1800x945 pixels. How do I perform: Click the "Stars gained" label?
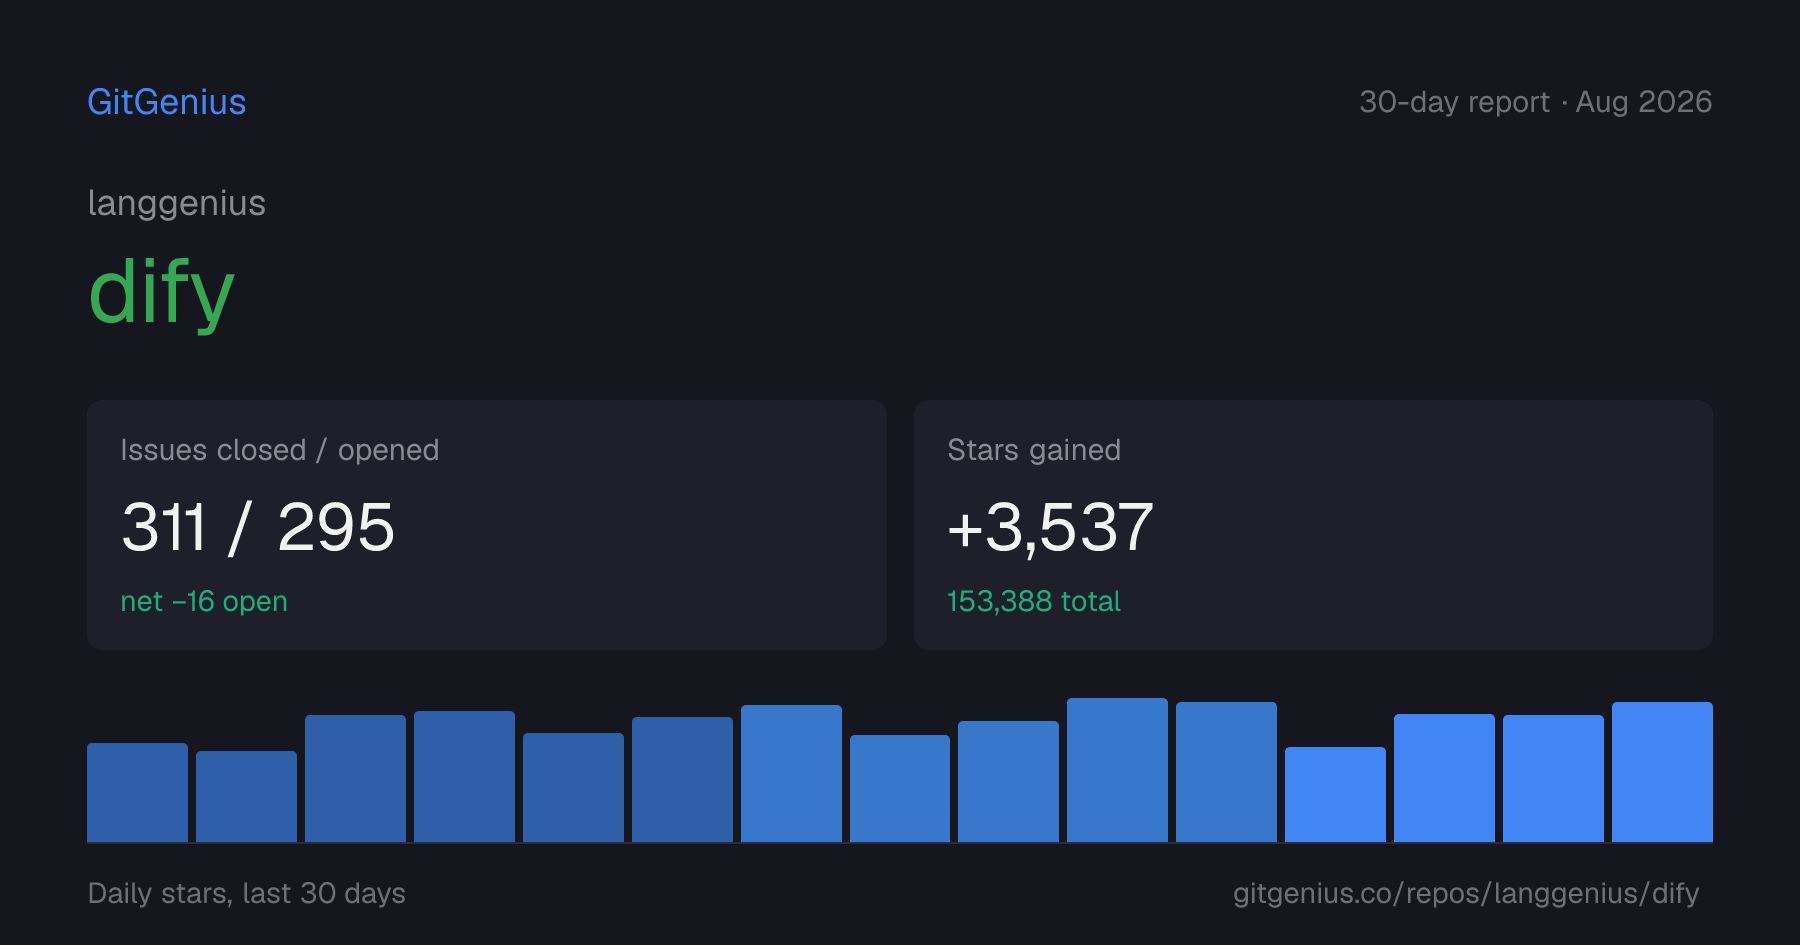(x=1034, y=450)
